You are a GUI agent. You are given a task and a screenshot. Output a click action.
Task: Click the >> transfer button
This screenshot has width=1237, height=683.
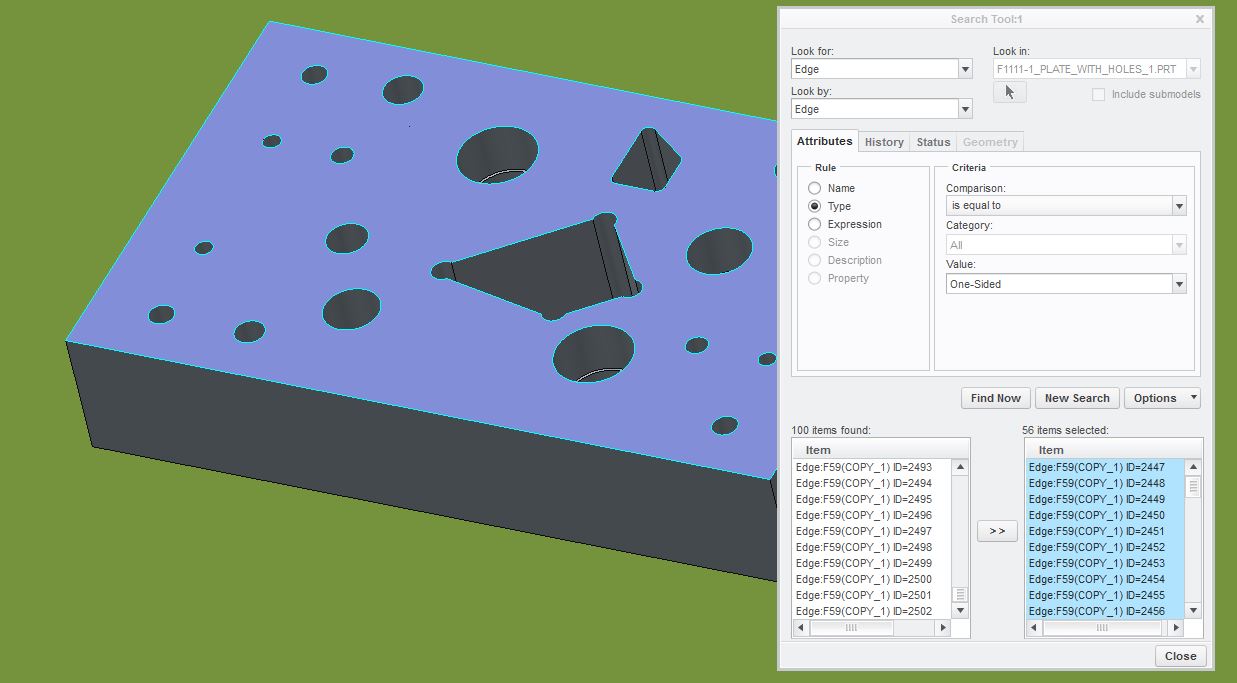[x=997, y=531]
